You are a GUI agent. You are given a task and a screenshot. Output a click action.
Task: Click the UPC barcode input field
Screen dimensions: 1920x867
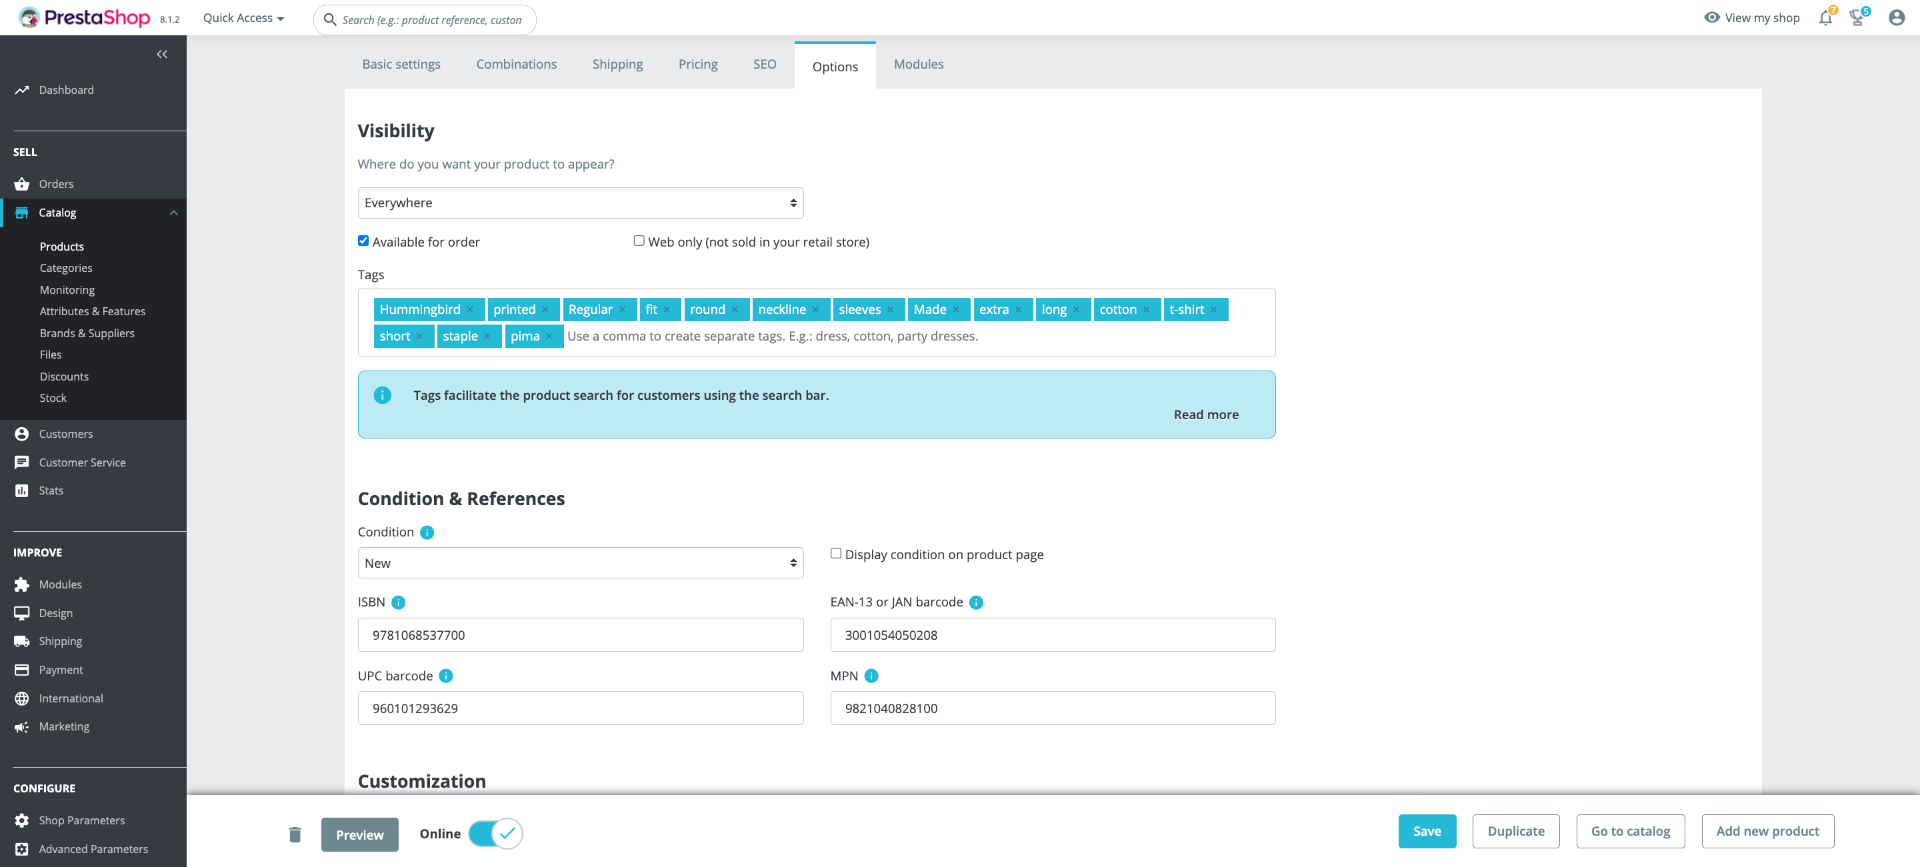click(581, 708)
